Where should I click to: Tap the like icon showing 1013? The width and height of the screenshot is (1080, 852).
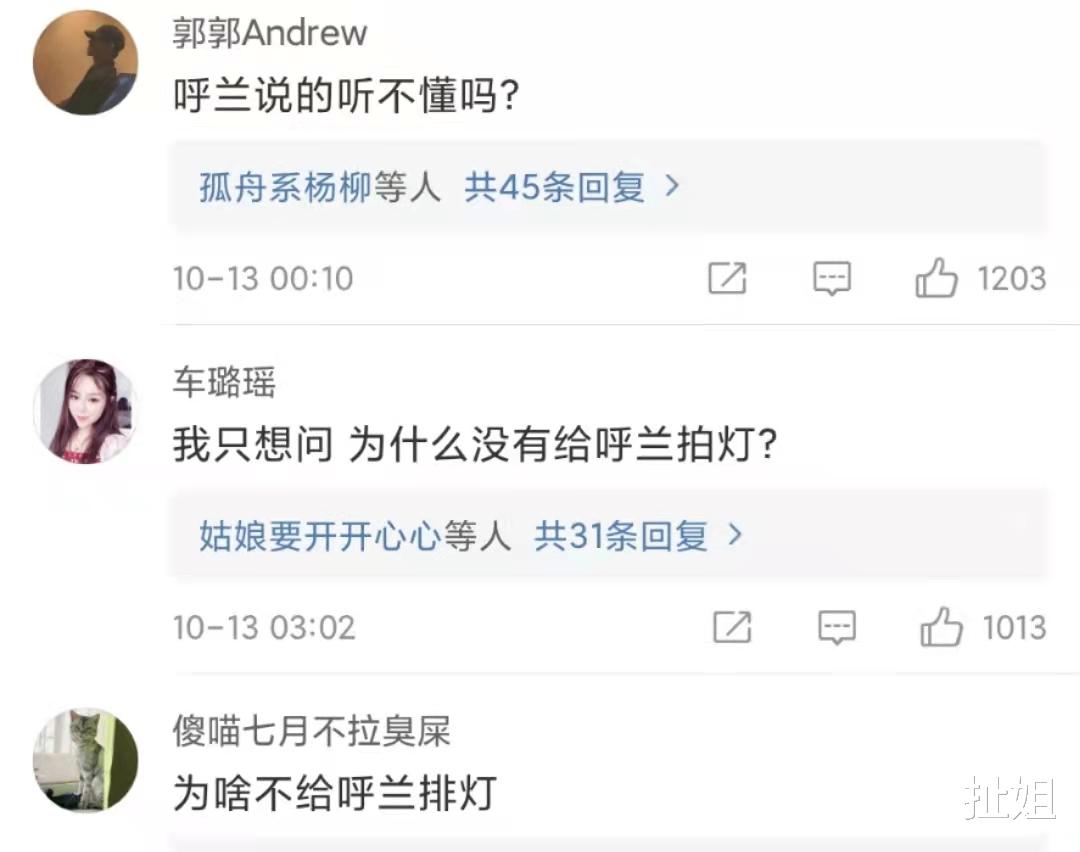941,628
